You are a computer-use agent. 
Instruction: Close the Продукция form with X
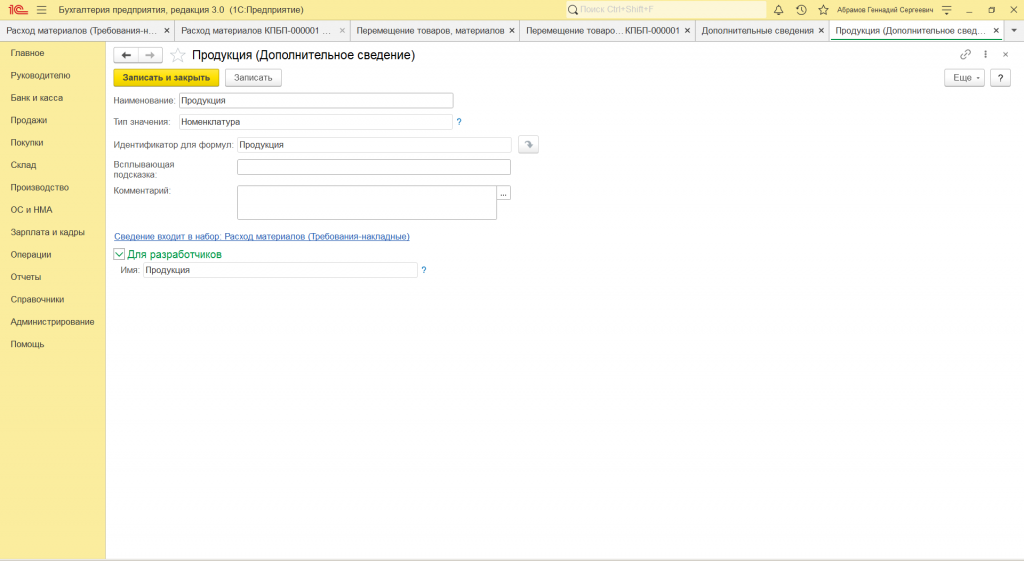tap(1006, 54)
